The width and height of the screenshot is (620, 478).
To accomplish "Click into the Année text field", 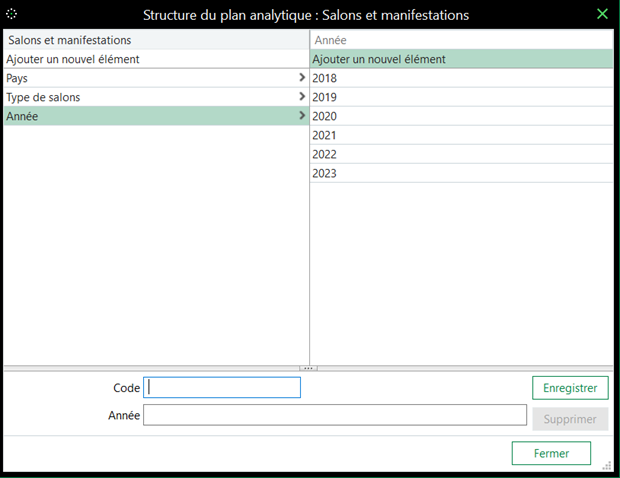I will click(x=334, y=415).
